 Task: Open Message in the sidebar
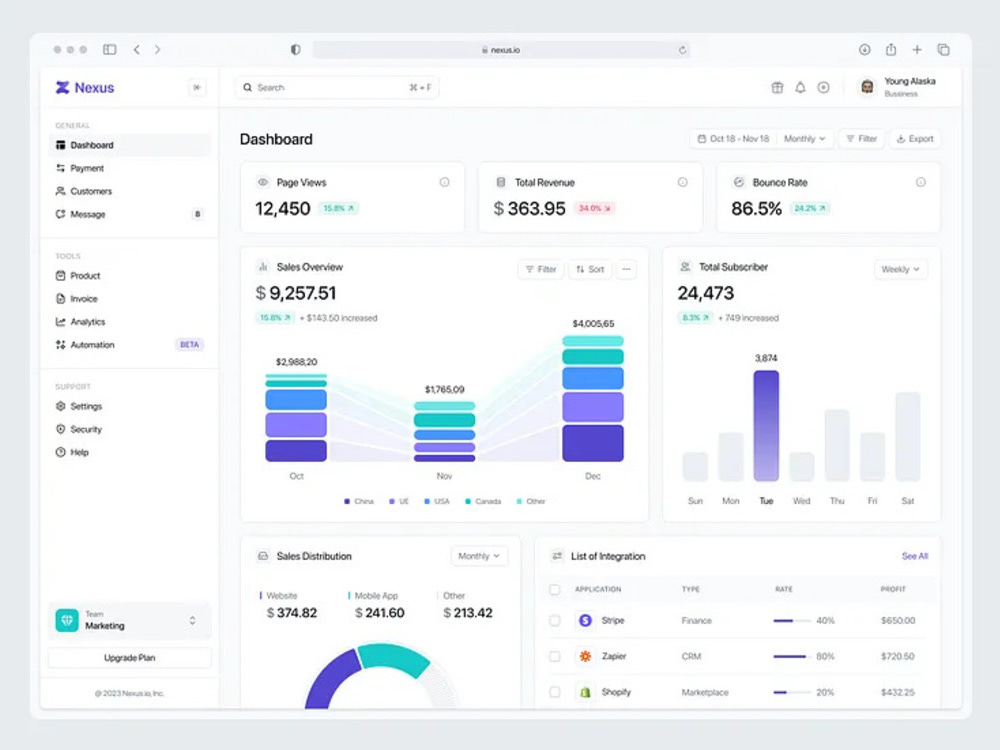coord(129,214)
